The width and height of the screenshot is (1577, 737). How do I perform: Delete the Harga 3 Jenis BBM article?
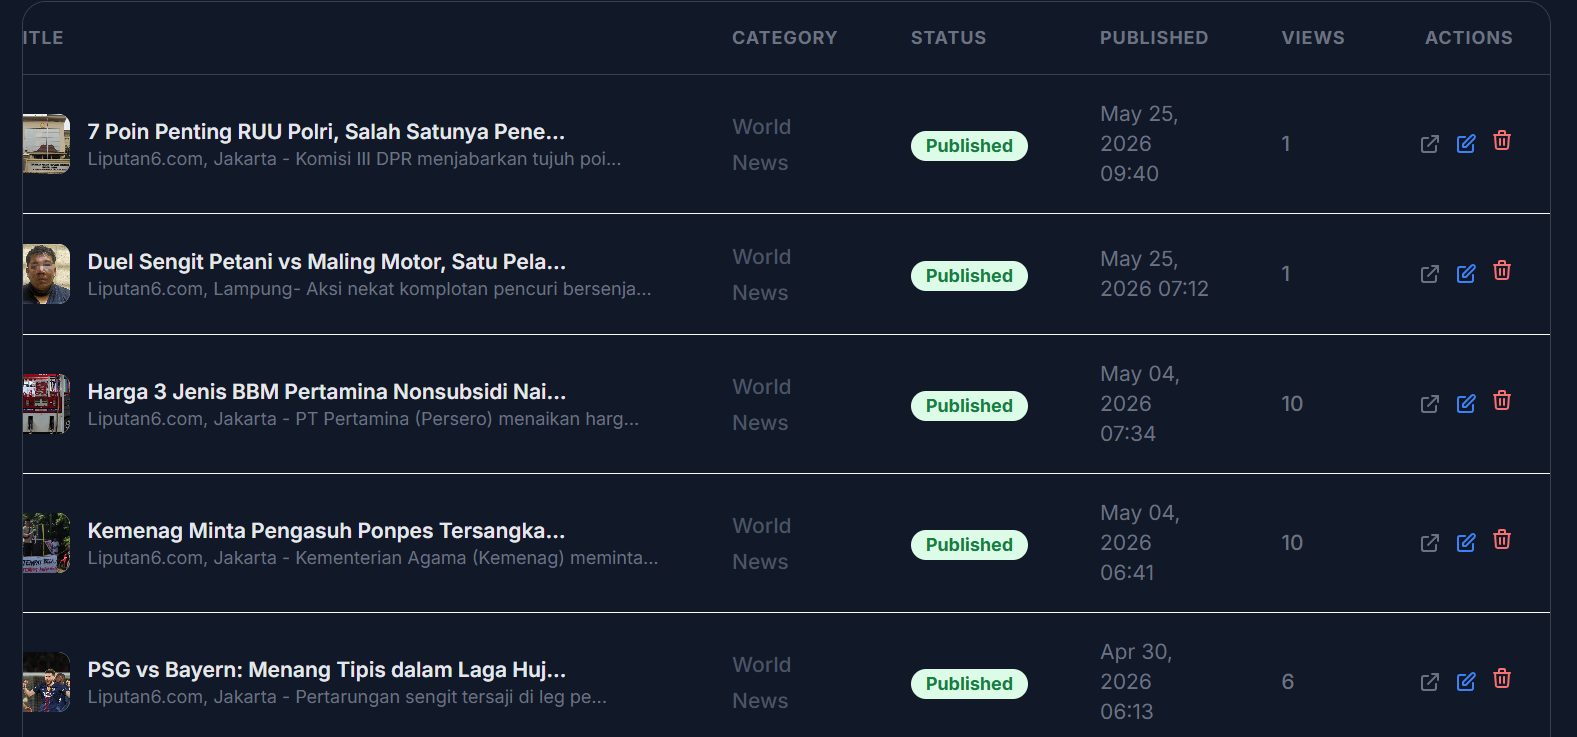[1502, 401]
